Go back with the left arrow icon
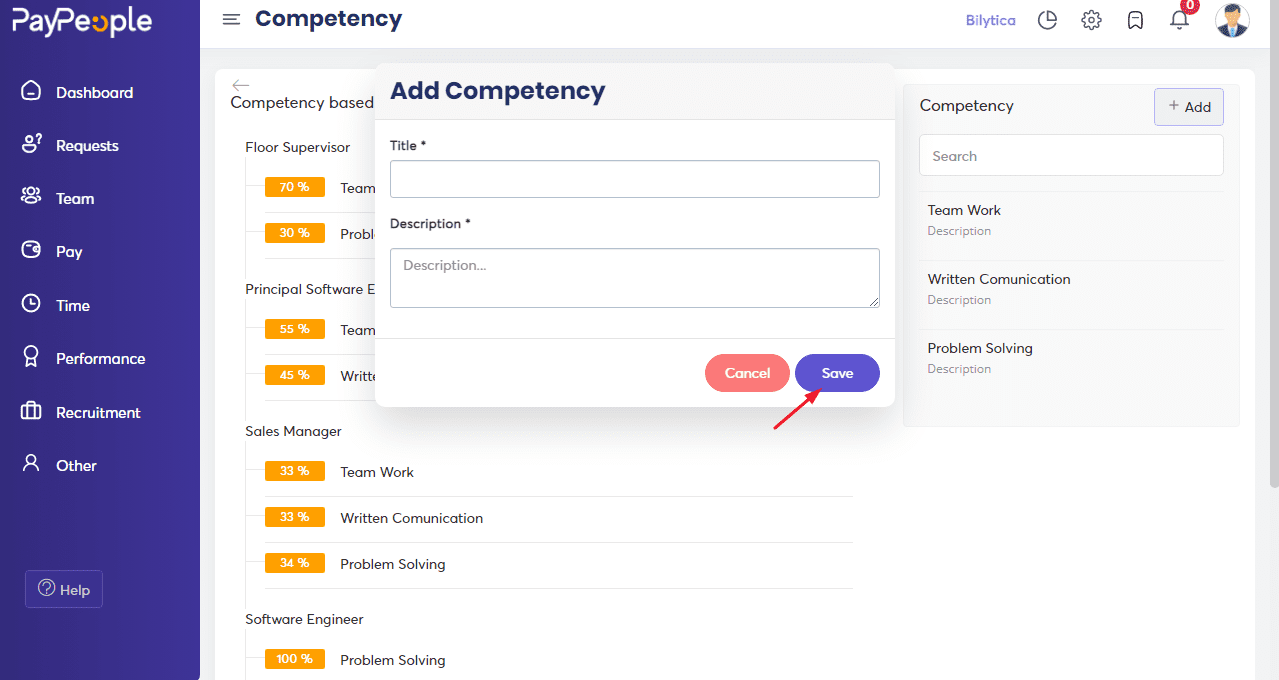This screenshot has height=680, width=1279. coord(240,86)
